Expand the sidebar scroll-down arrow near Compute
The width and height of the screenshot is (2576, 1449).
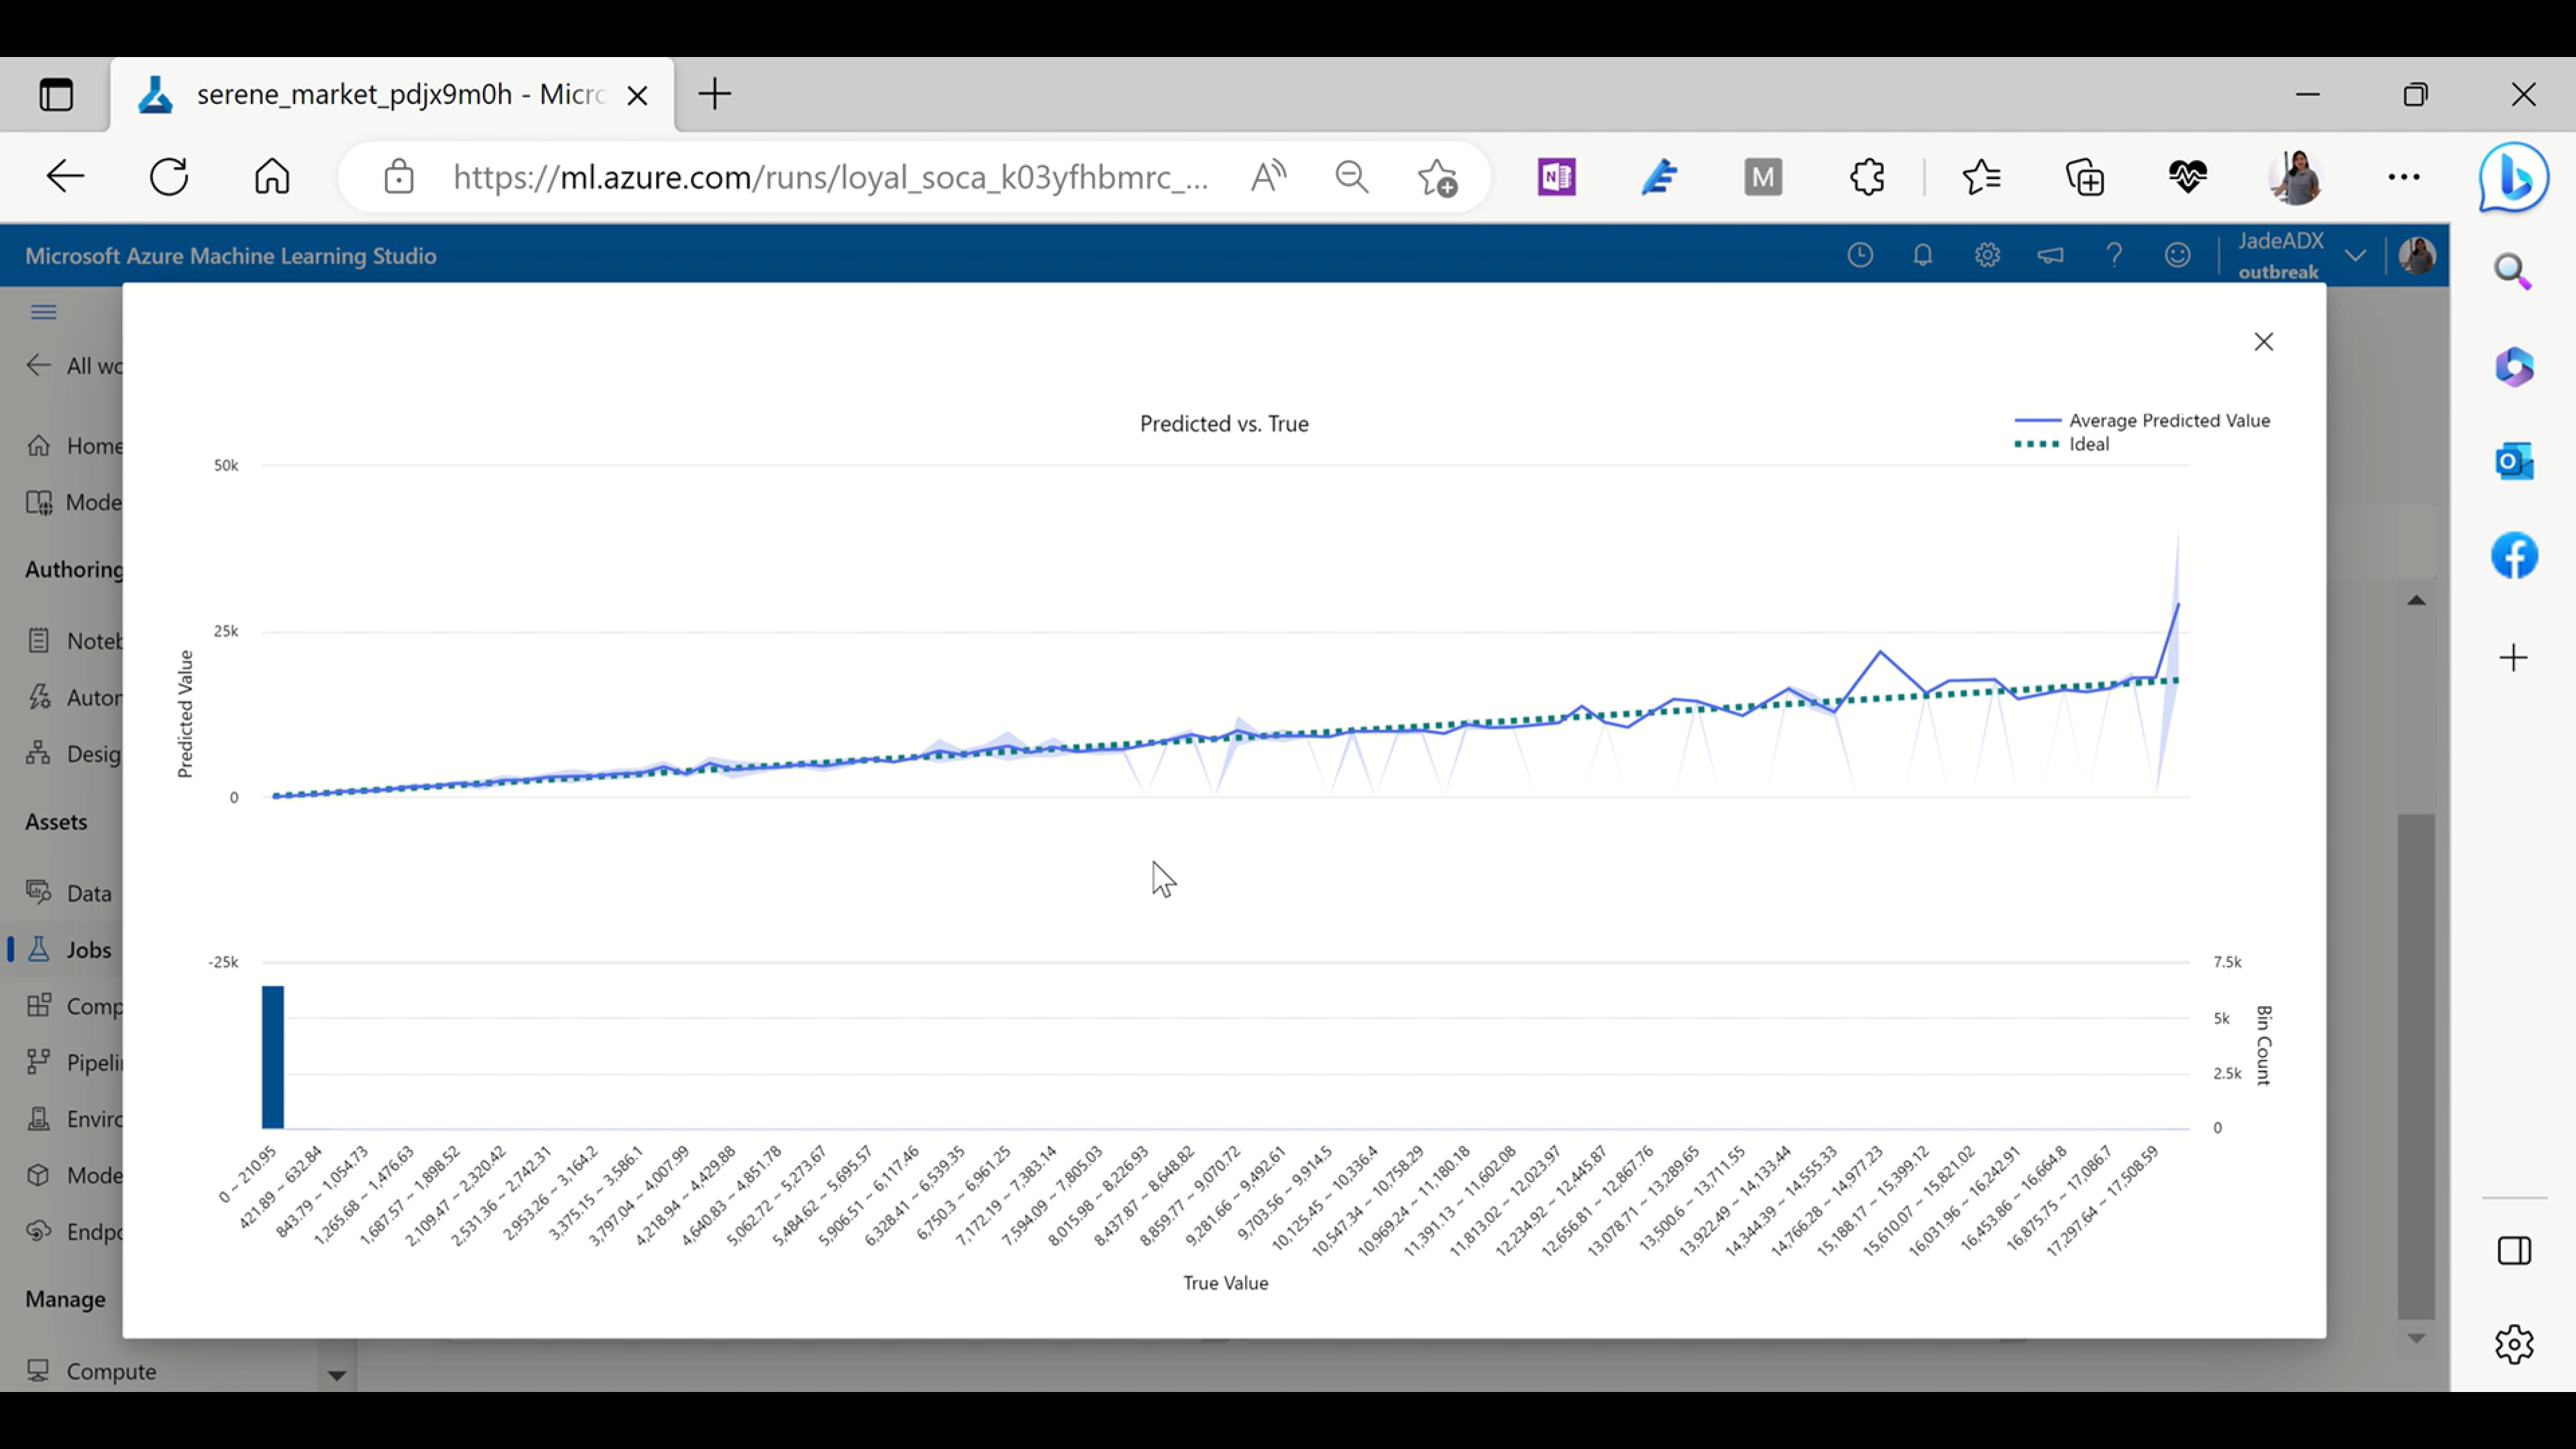coord(337,1376)
